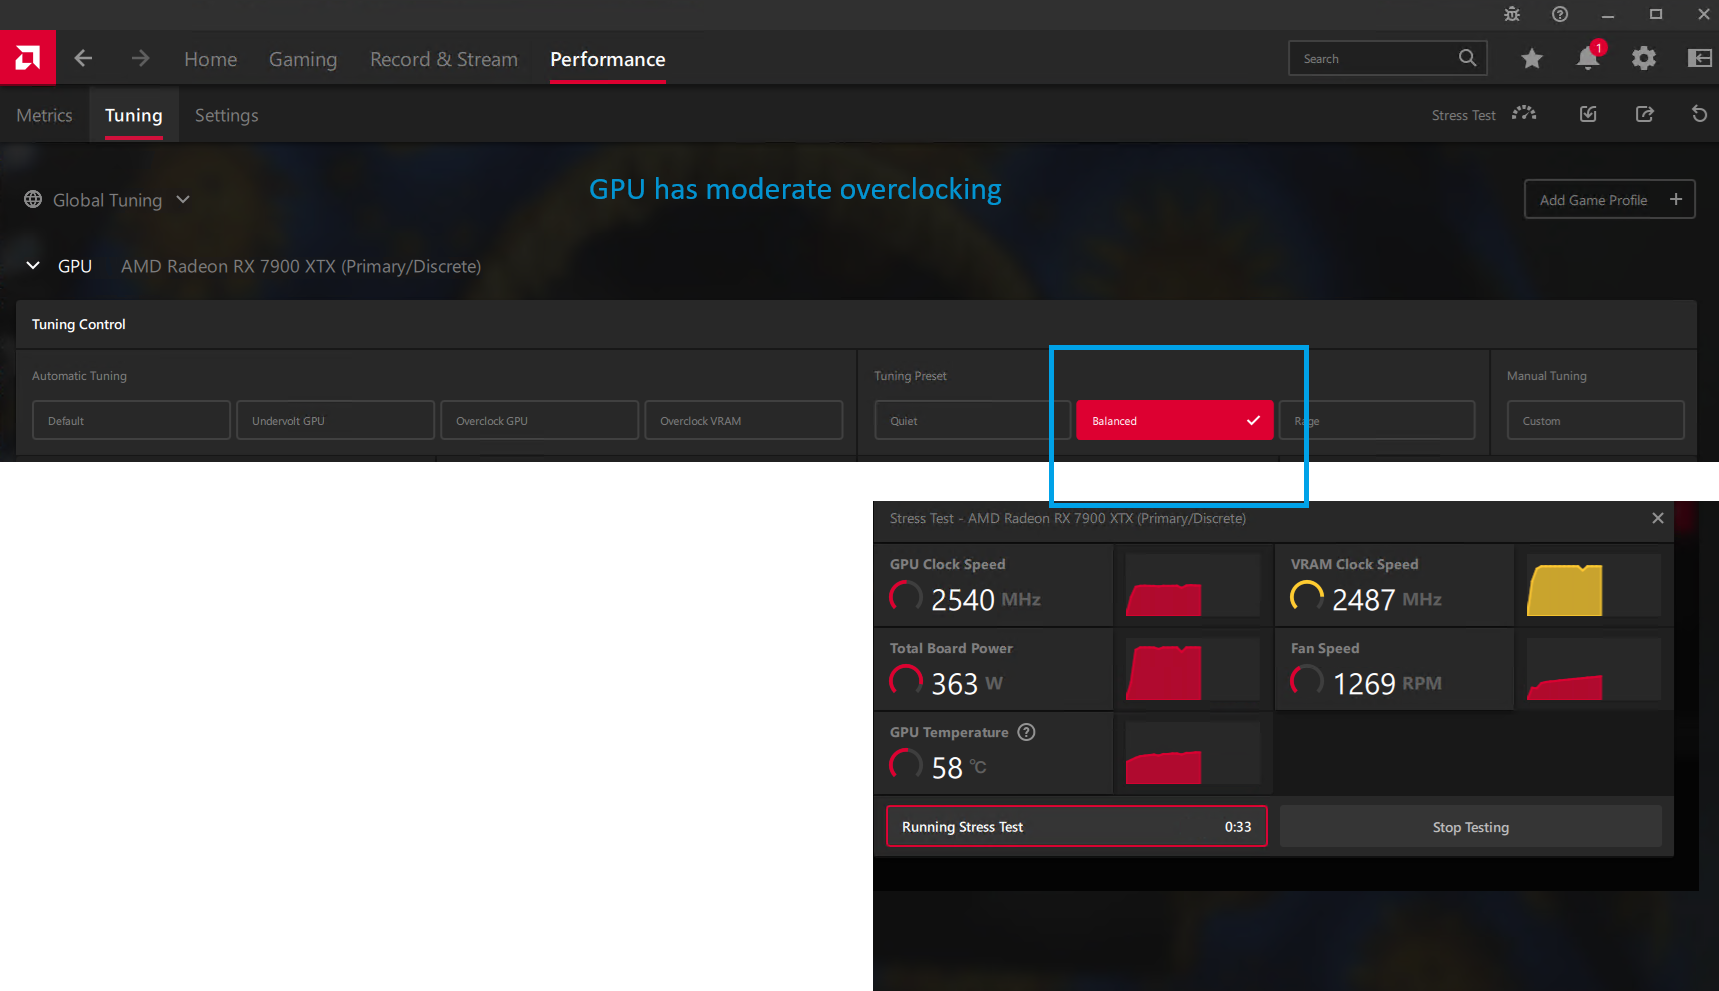Click the Tuning Control heading
The width and height of the screenshot is (1719, 991).
79,324
